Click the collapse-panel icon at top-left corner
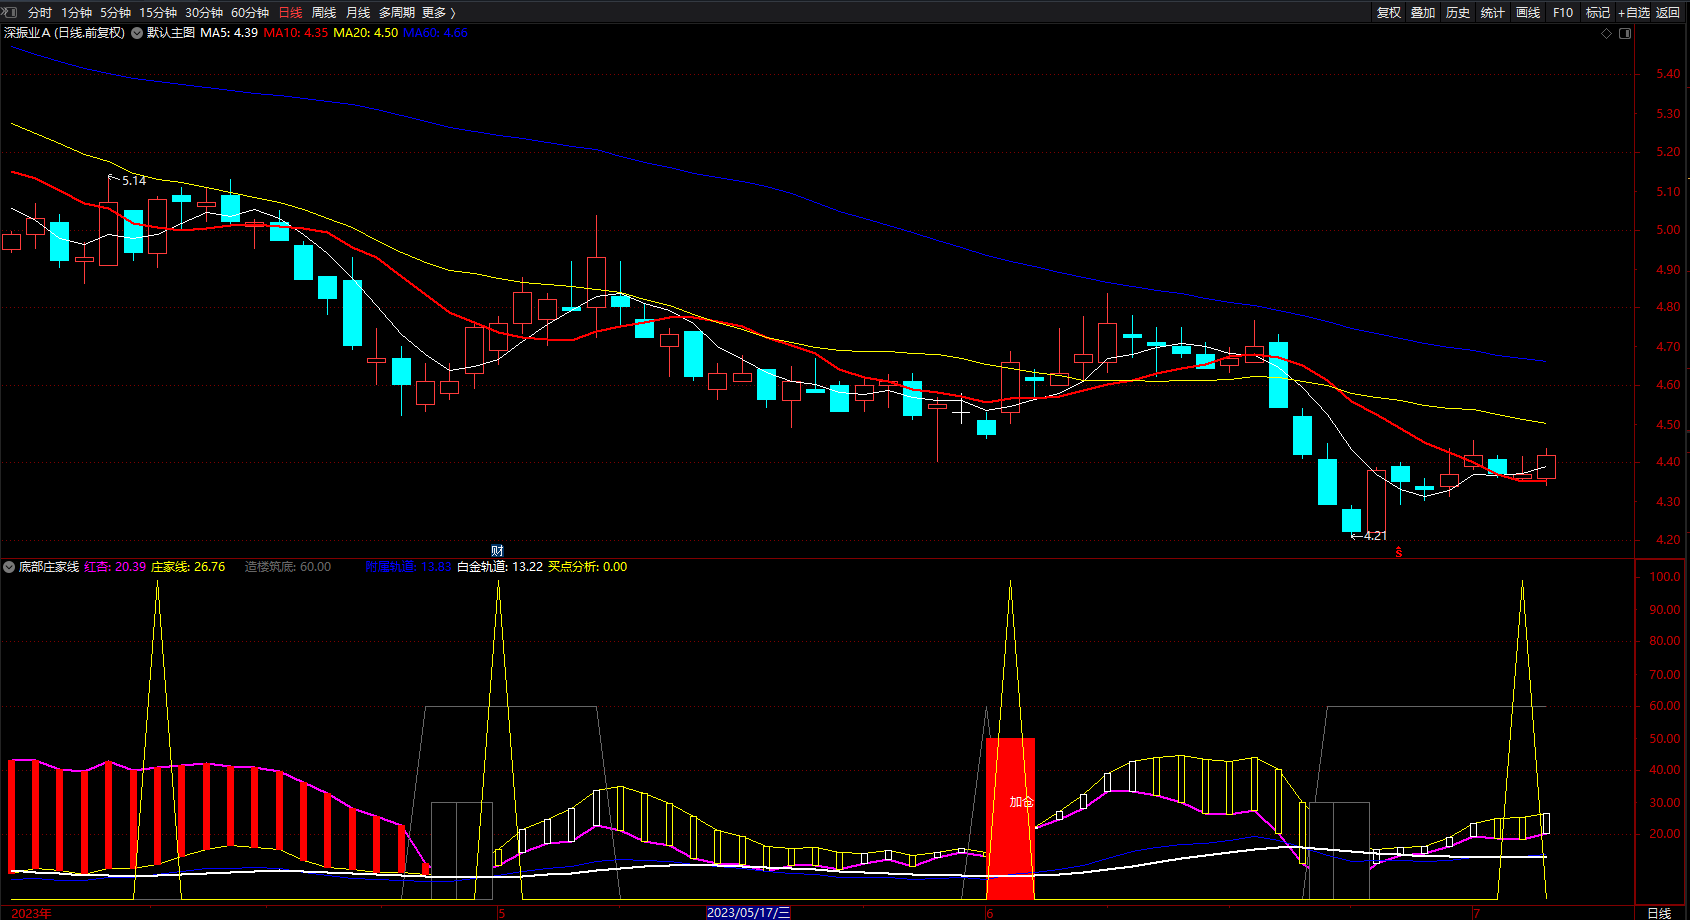The image size is (1690, 920). click(x=10, y=12)
